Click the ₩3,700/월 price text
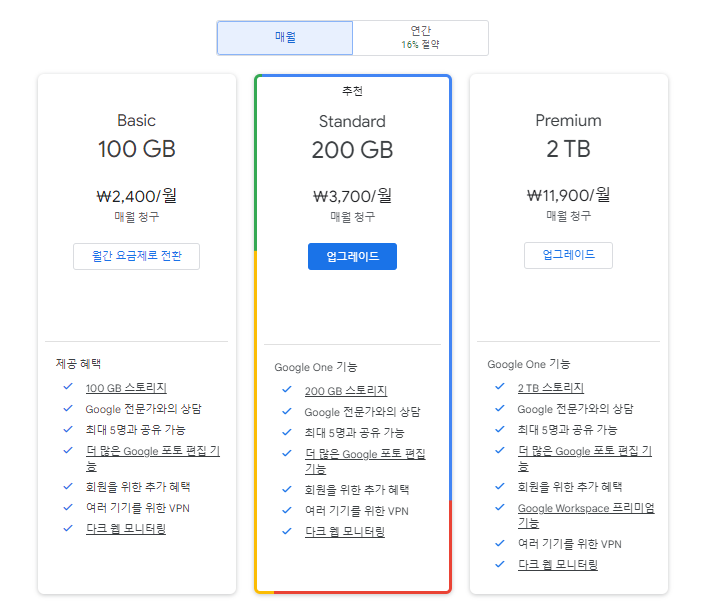 click(x=352, y=196)
